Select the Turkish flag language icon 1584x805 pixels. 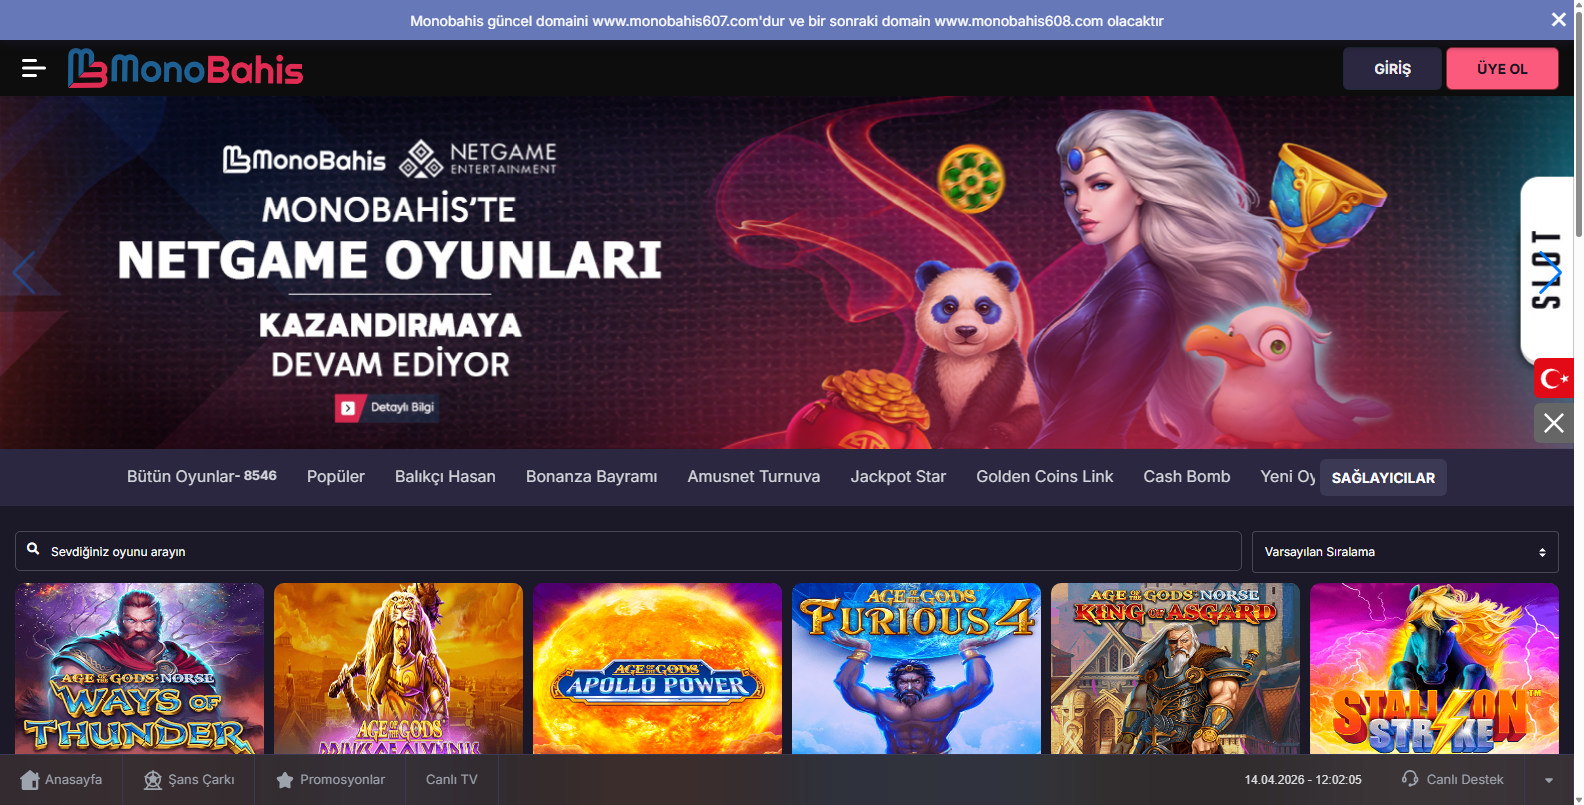(x=1554, y=378)
